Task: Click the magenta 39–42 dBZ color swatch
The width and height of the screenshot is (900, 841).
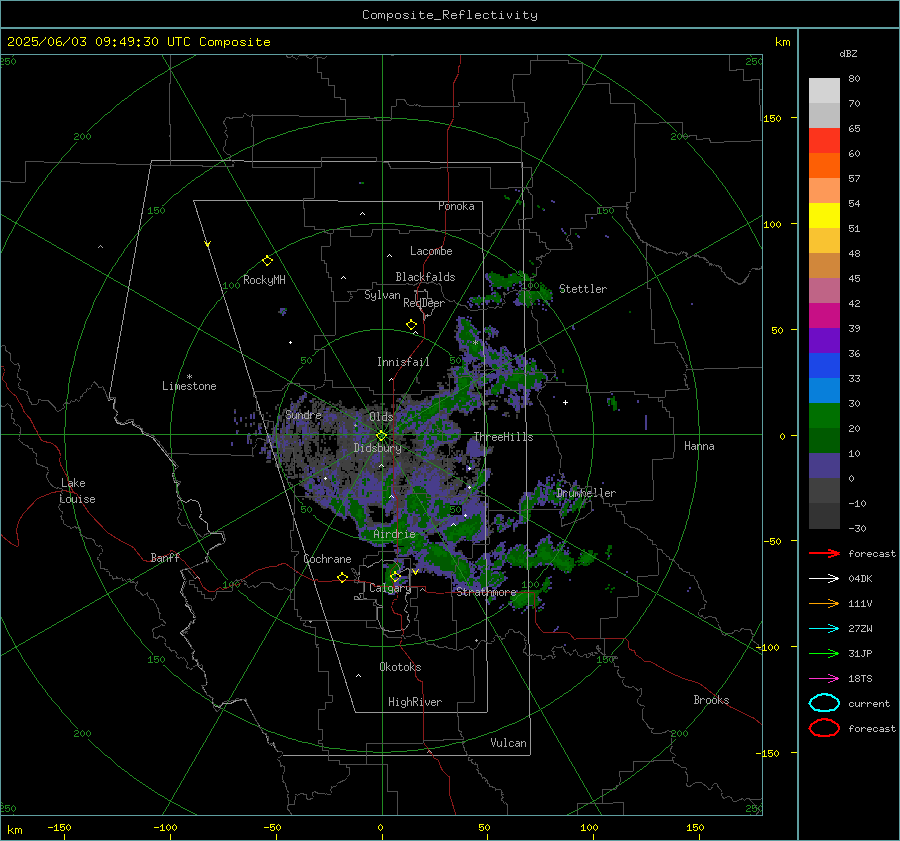Action: tap(824, 316)
